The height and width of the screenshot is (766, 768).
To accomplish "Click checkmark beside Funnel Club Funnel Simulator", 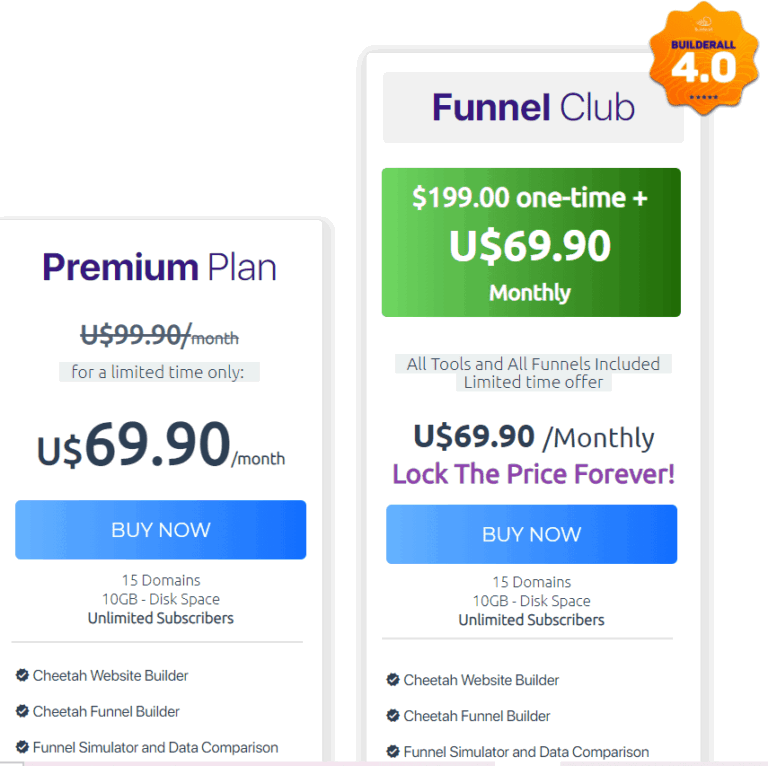I will [393, 751].
